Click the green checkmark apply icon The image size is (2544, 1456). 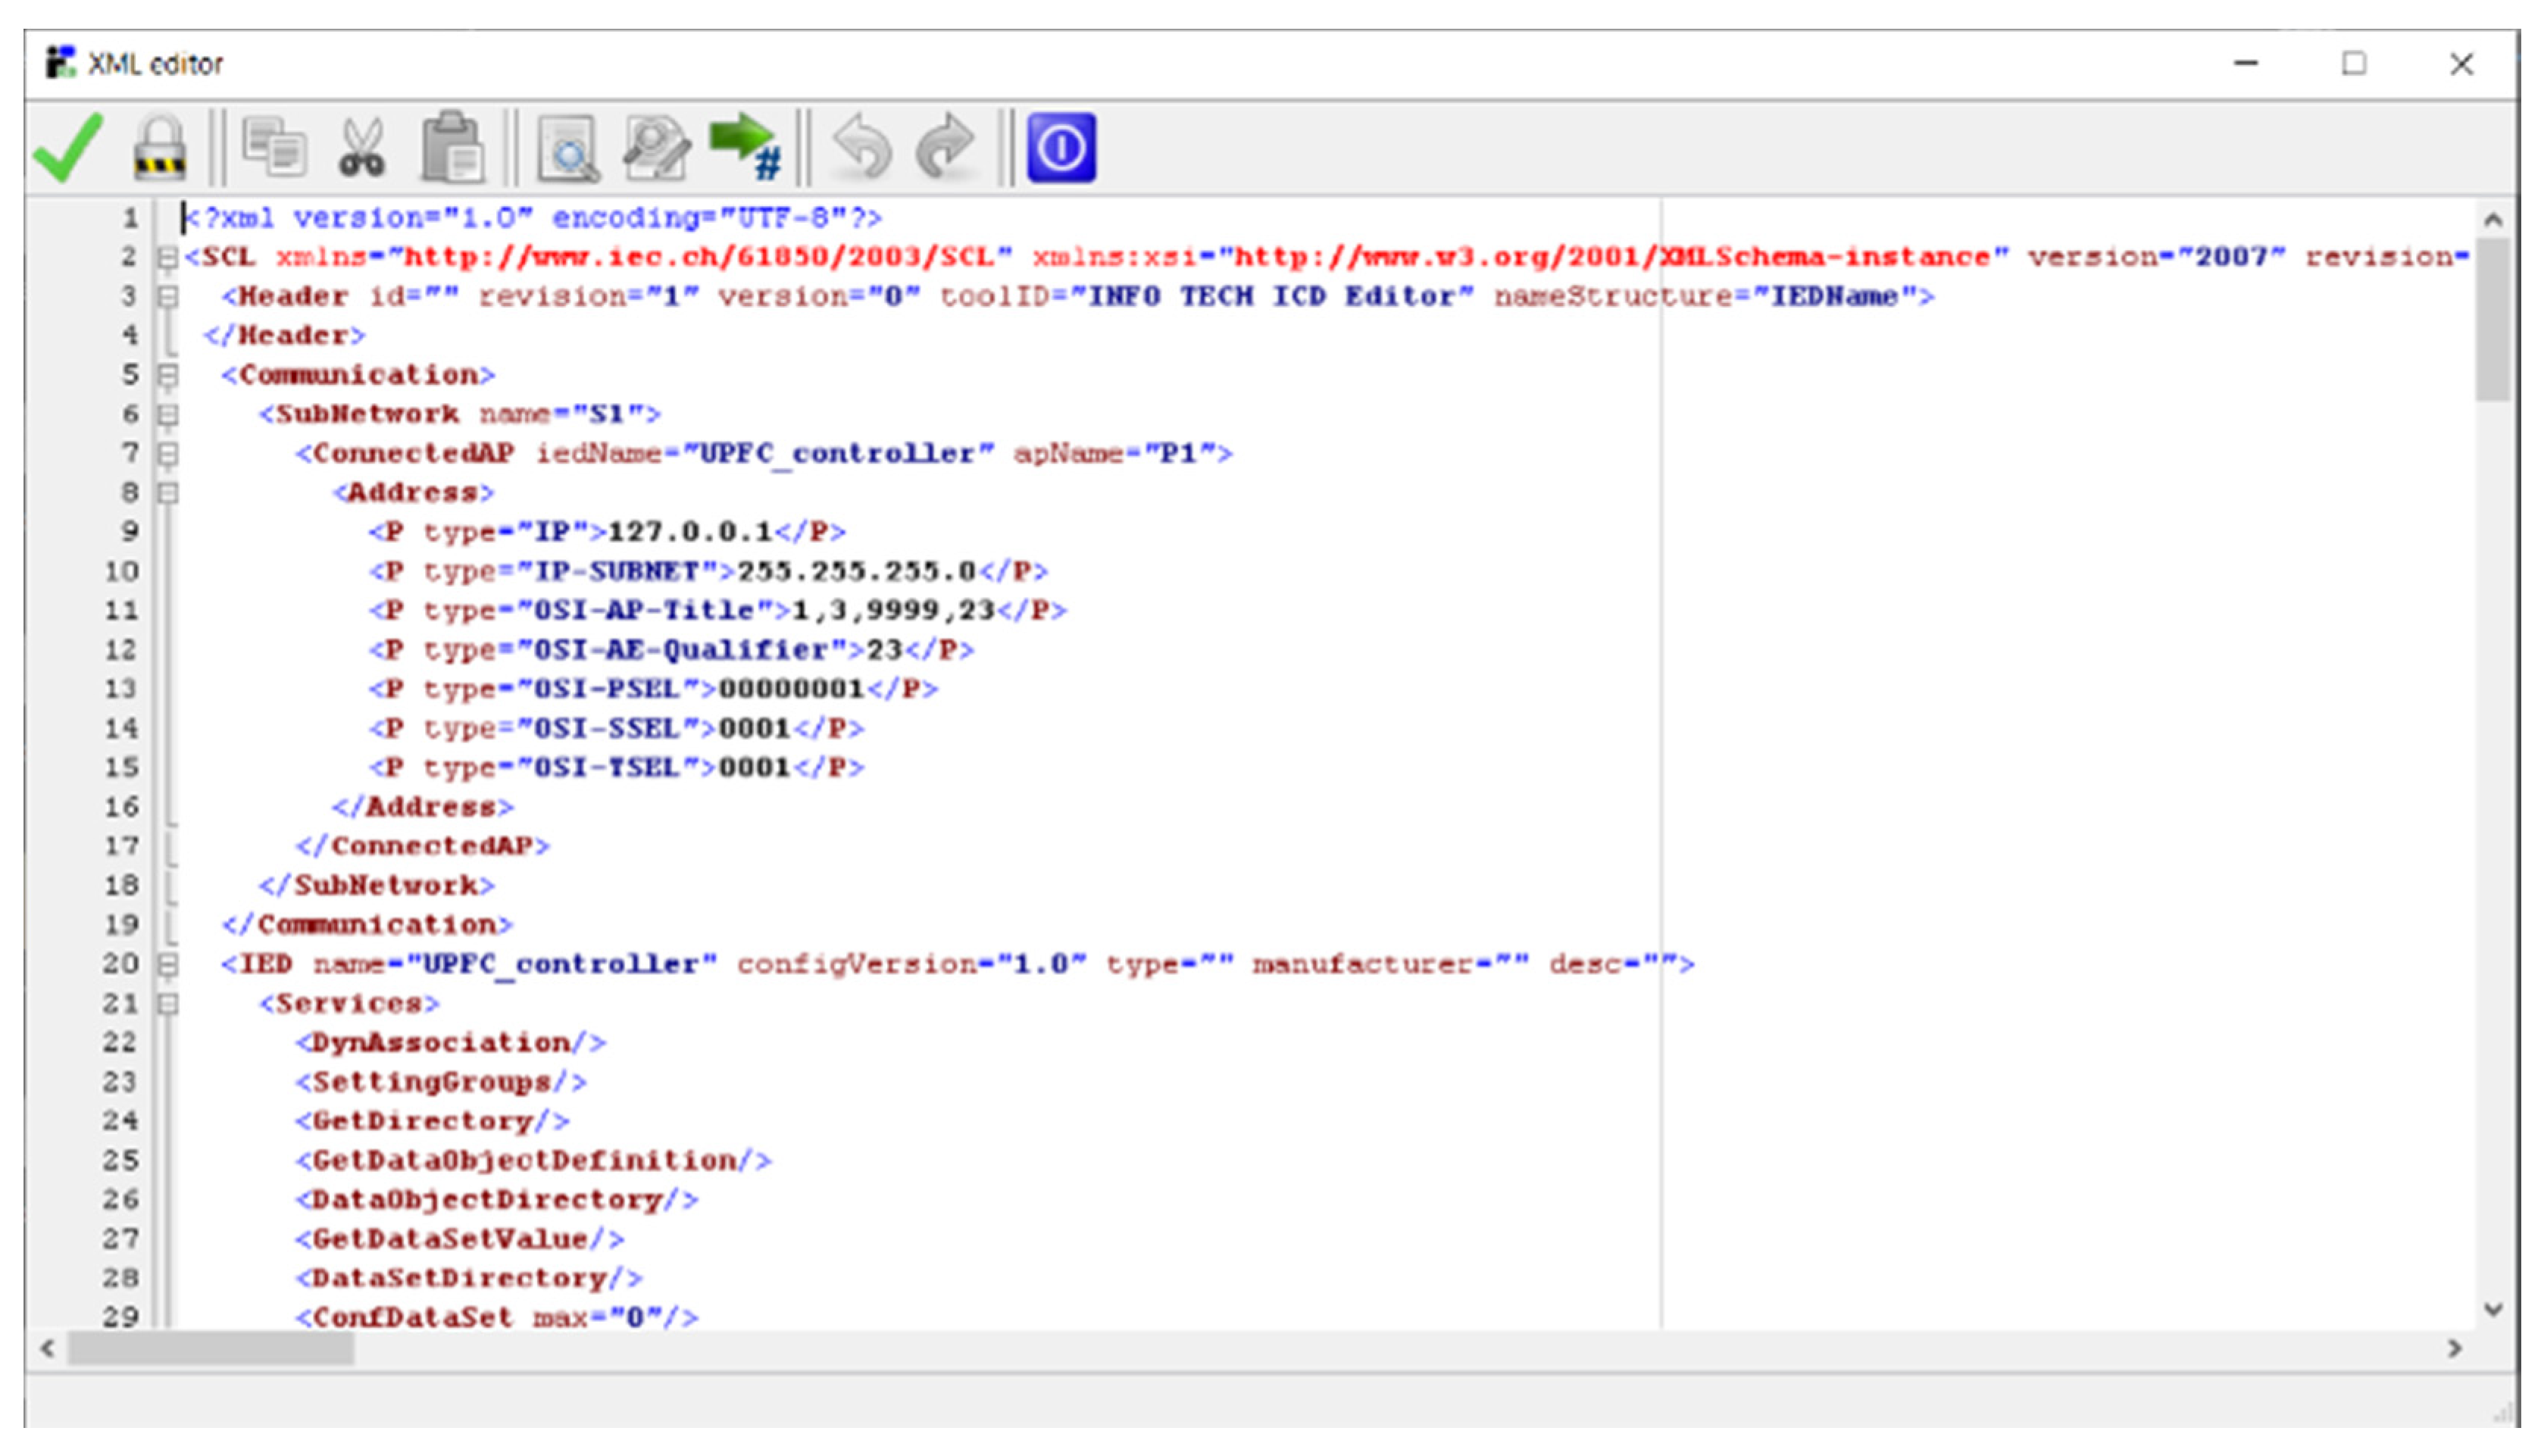tap(67, 148)
